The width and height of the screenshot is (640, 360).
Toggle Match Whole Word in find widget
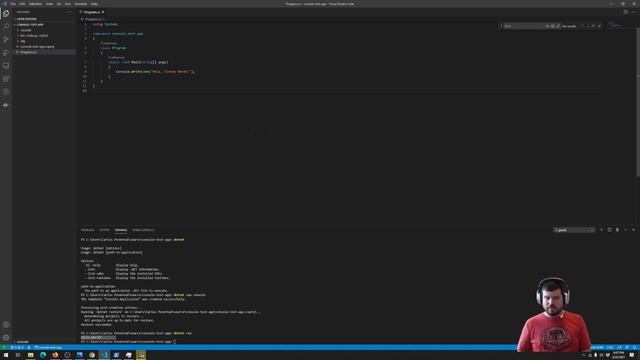click(x=553, y=26)
